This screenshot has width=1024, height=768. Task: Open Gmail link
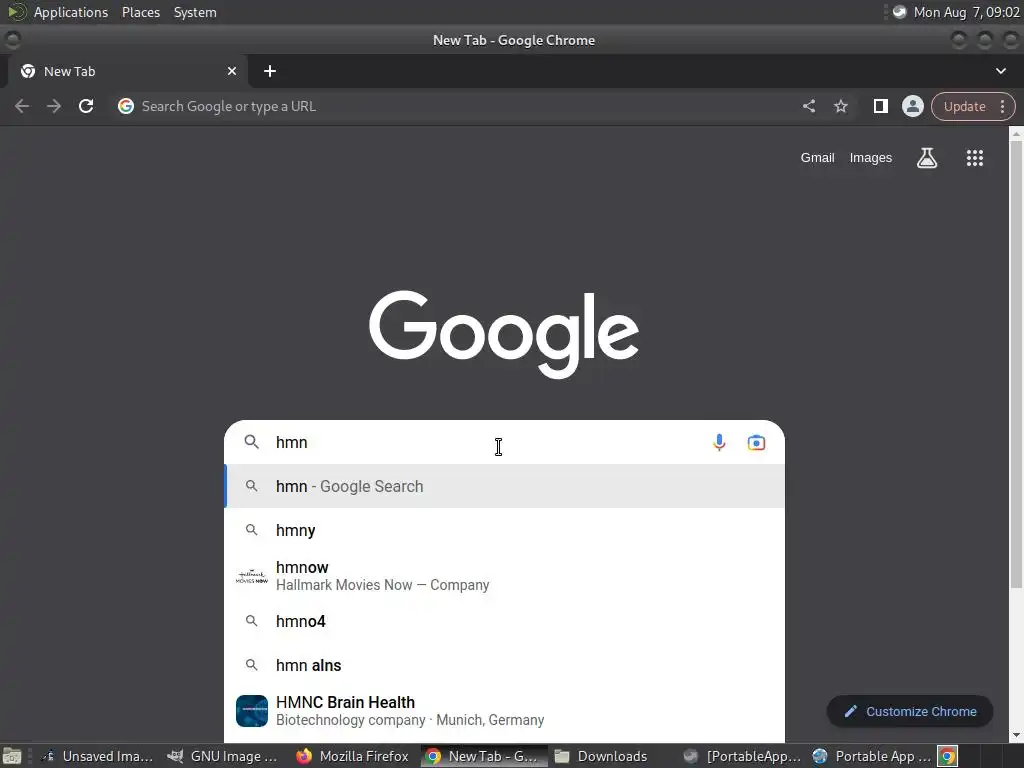tap(817, 157)
